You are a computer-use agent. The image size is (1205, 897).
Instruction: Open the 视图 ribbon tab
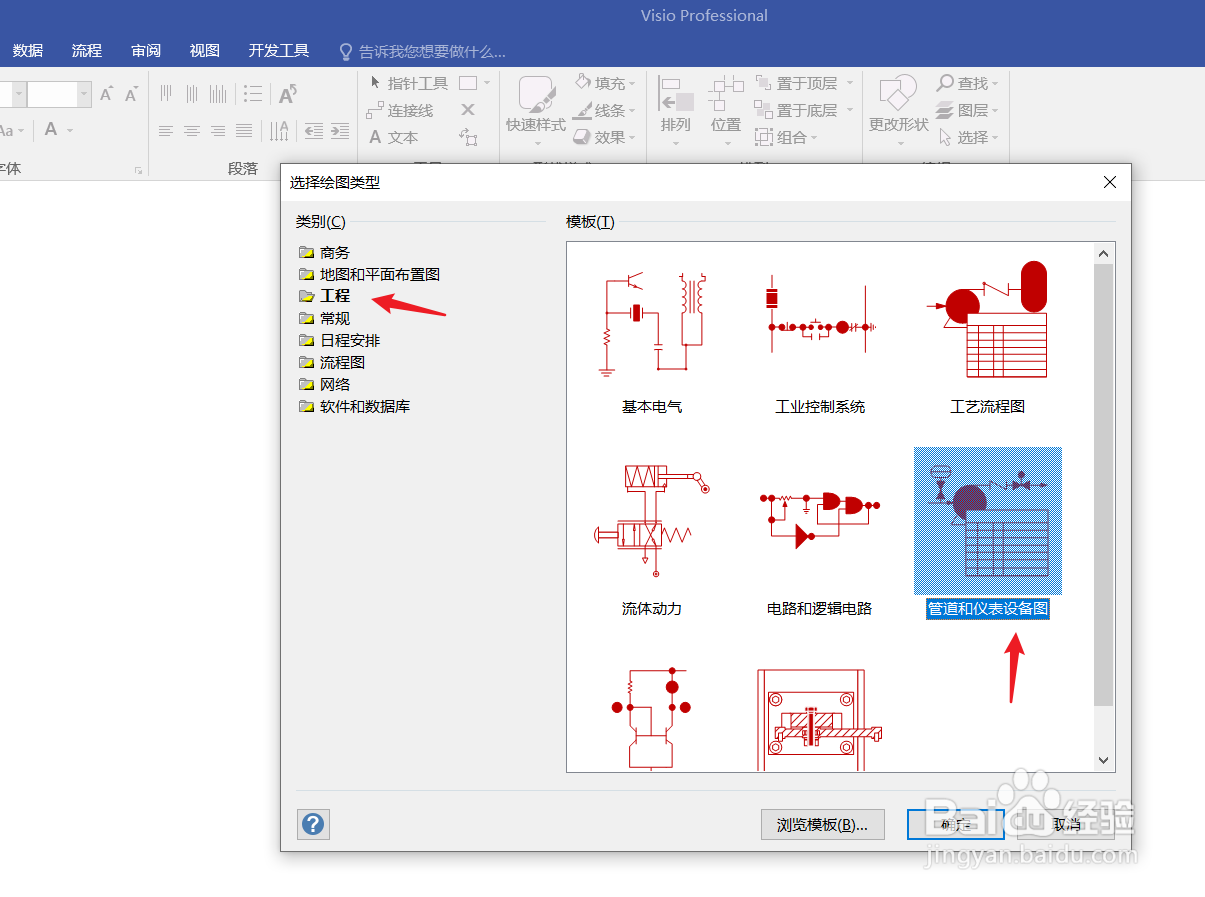pyautogui.click(x=205, y=50)
